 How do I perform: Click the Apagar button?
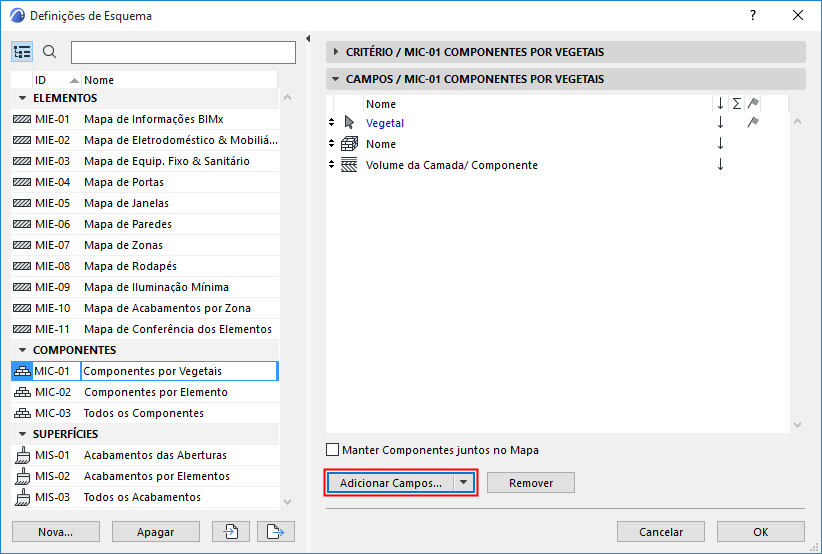coord(156,531)
